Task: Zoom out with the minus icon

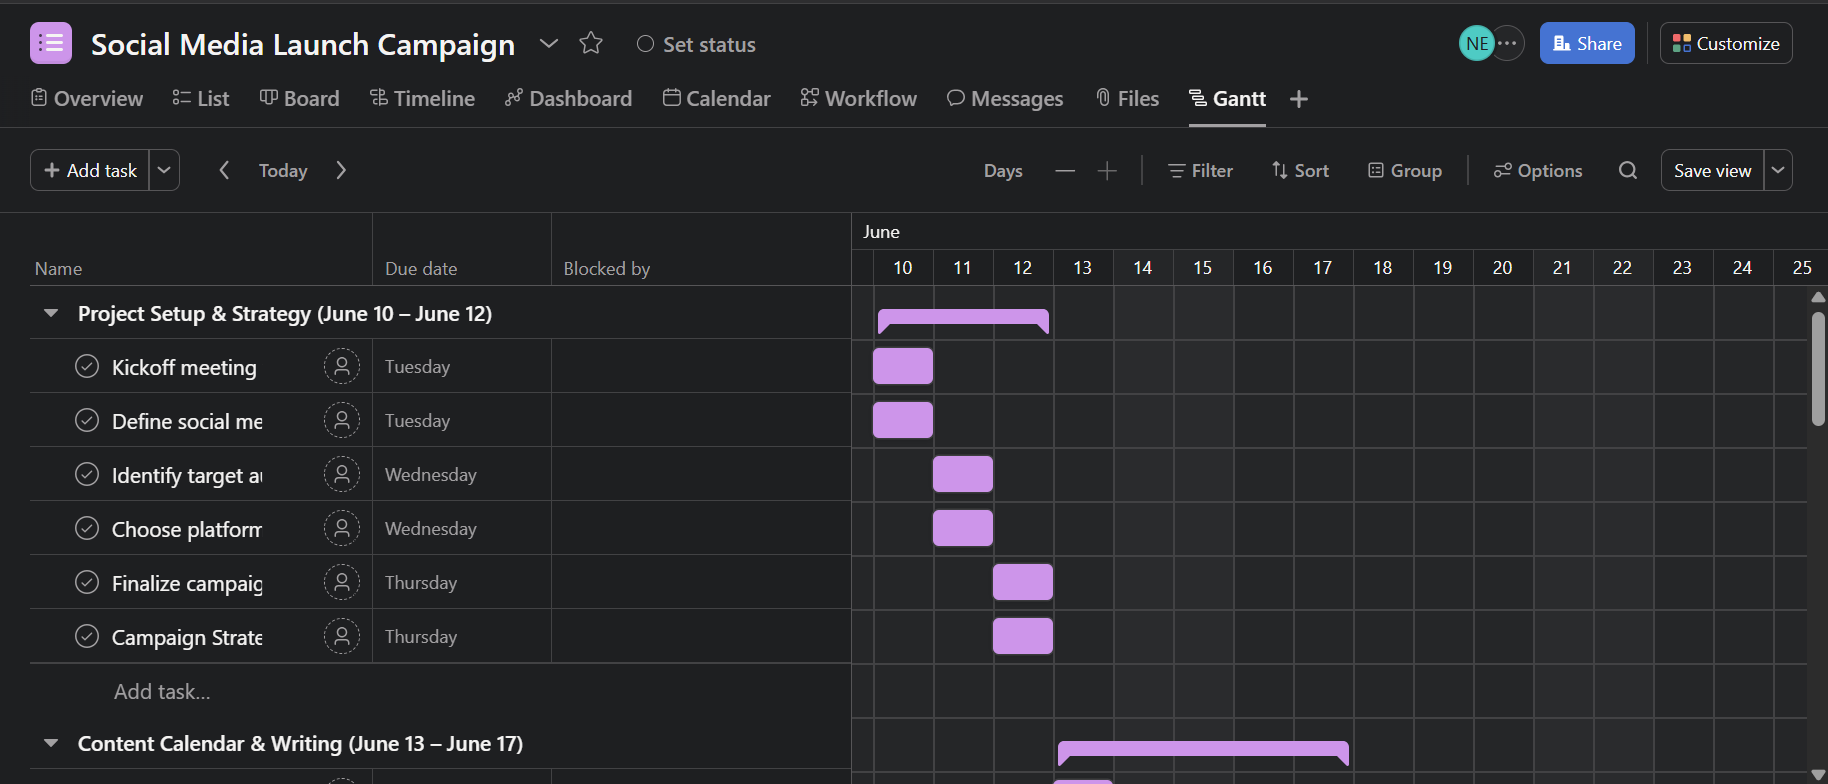Action: pos(1065,171)
